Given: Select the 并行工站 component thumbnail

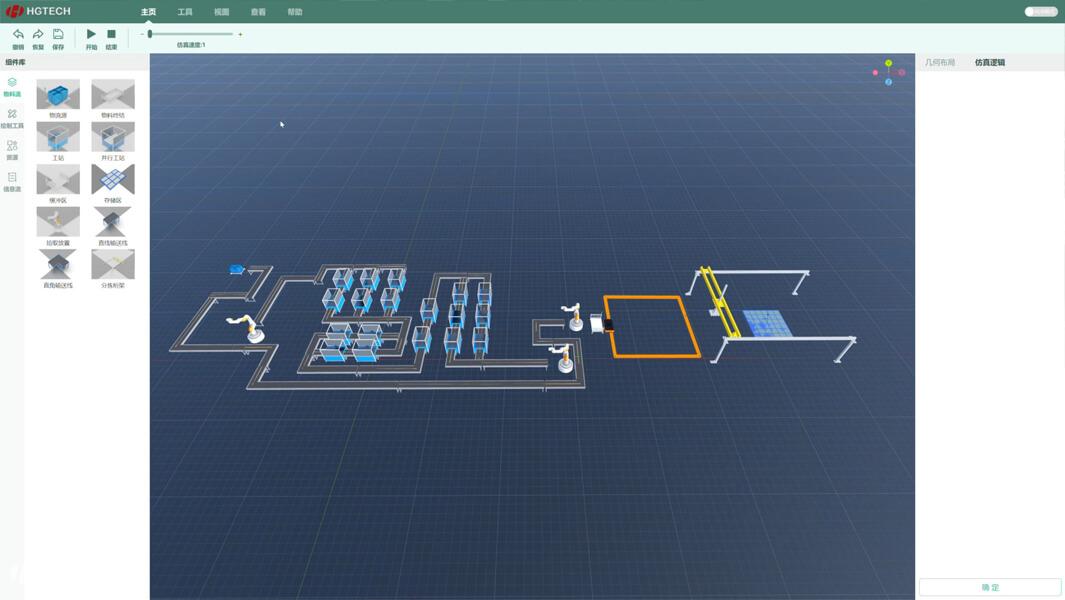Looking at the screenshot, I should (x=113, y=137).
